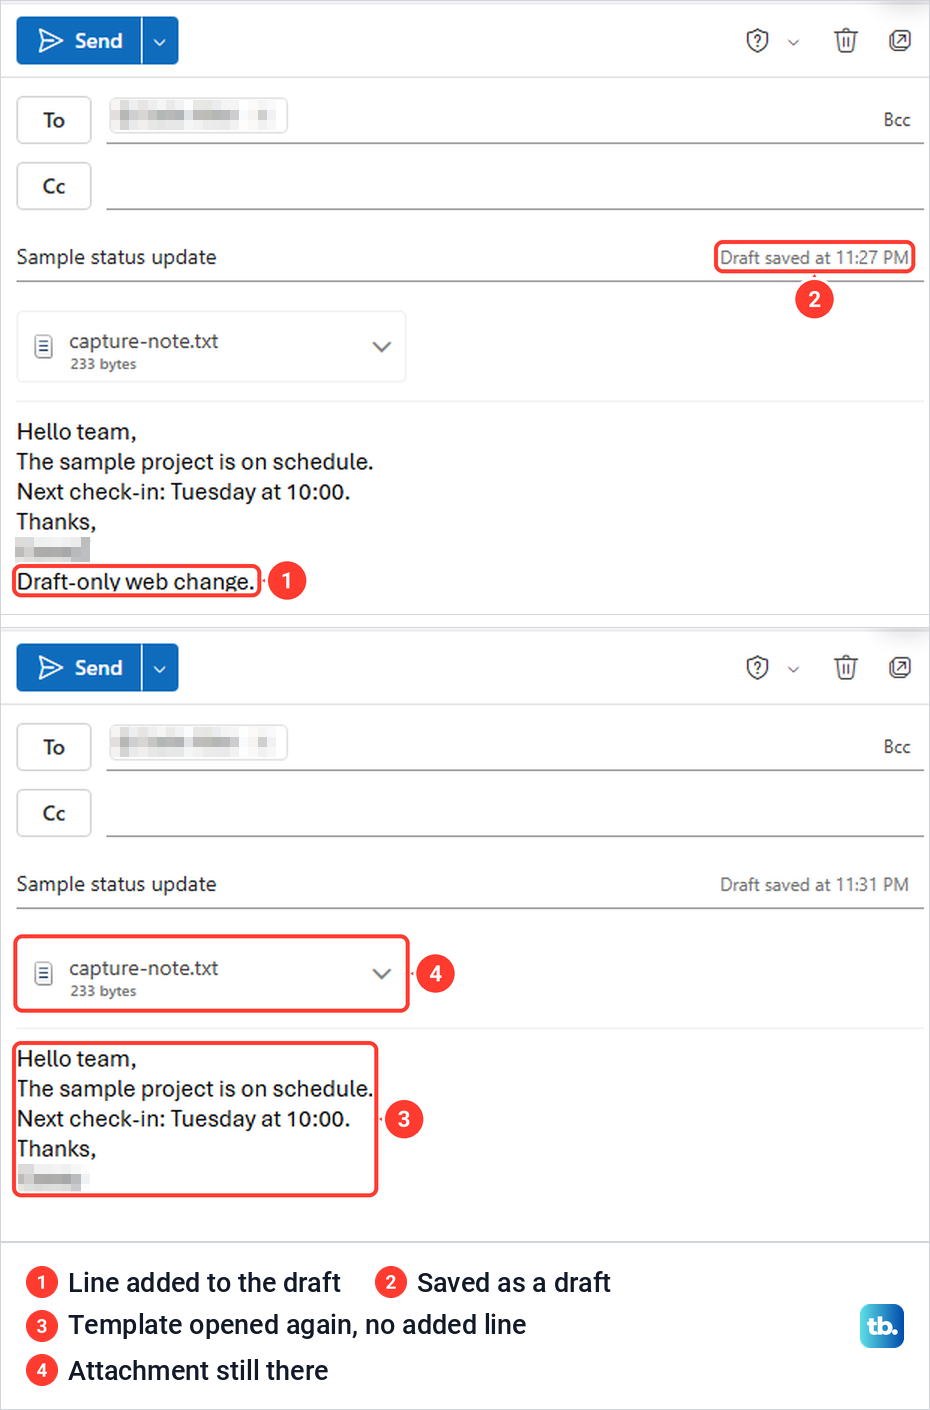
Task: Click 'Draft saved at 11:27 PM' status
Action: pyautogui.click(x=814, y=257)
